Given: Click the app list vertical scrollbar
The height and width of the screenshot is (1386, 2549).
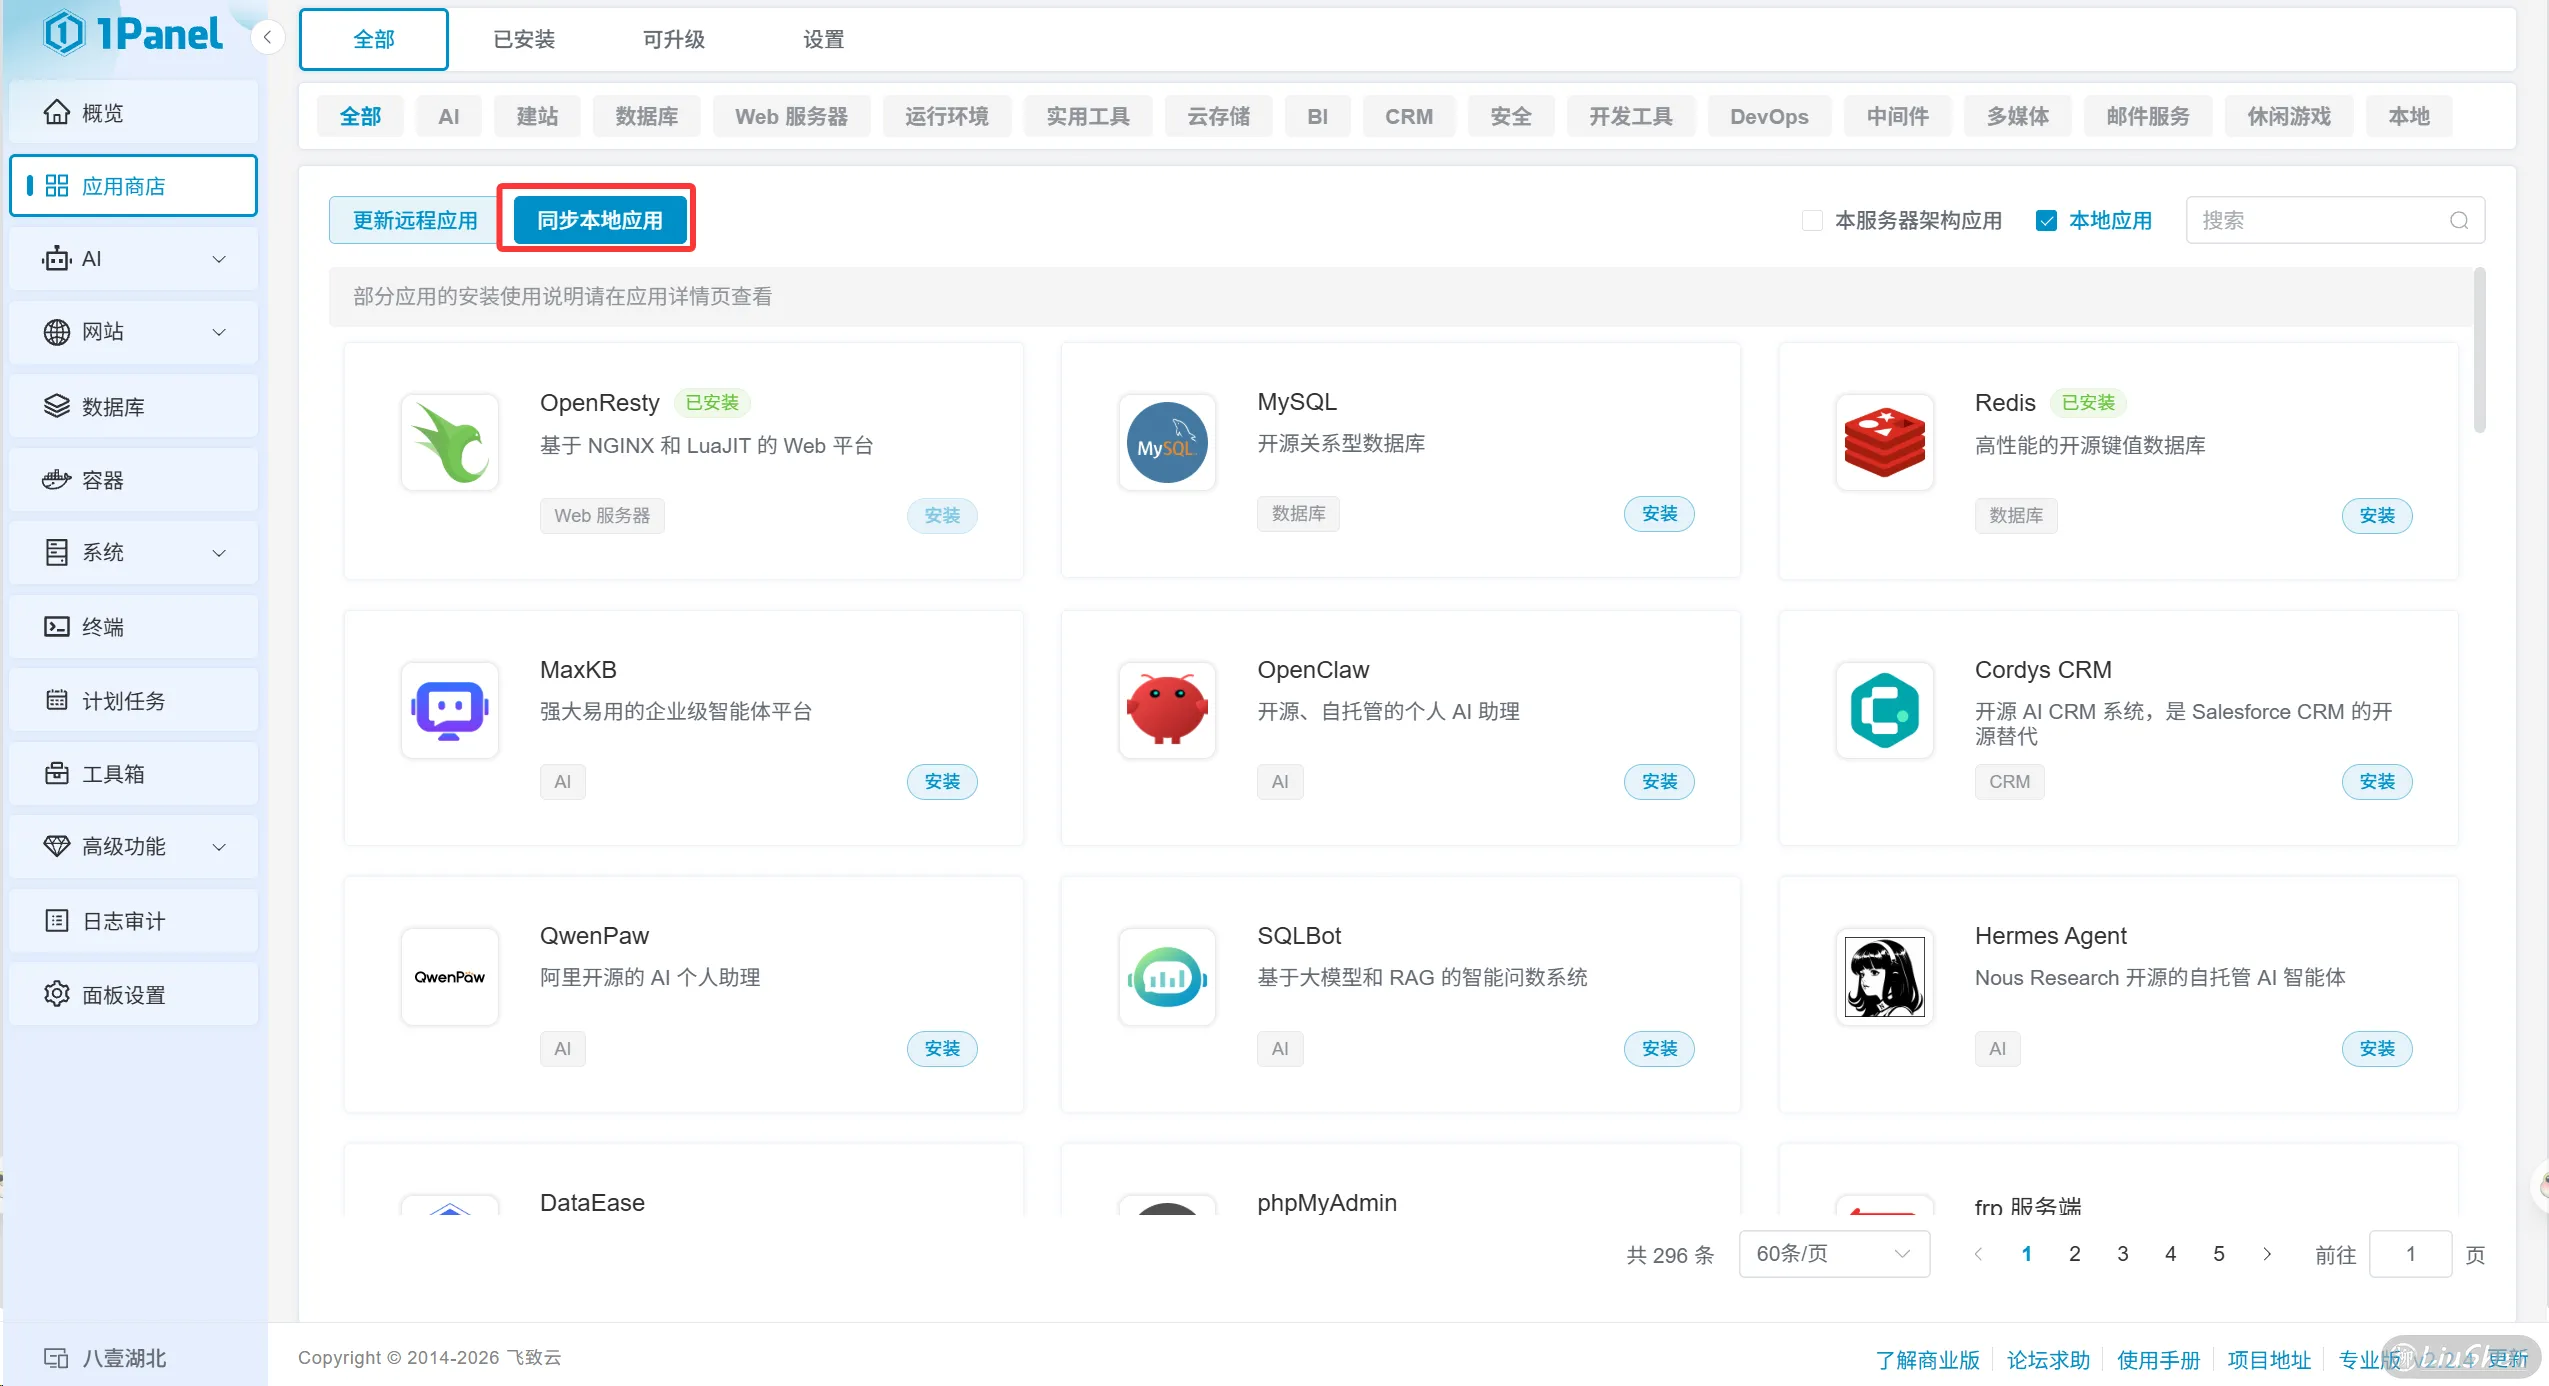Looking at the screenshot, I should coord(2479,350).
